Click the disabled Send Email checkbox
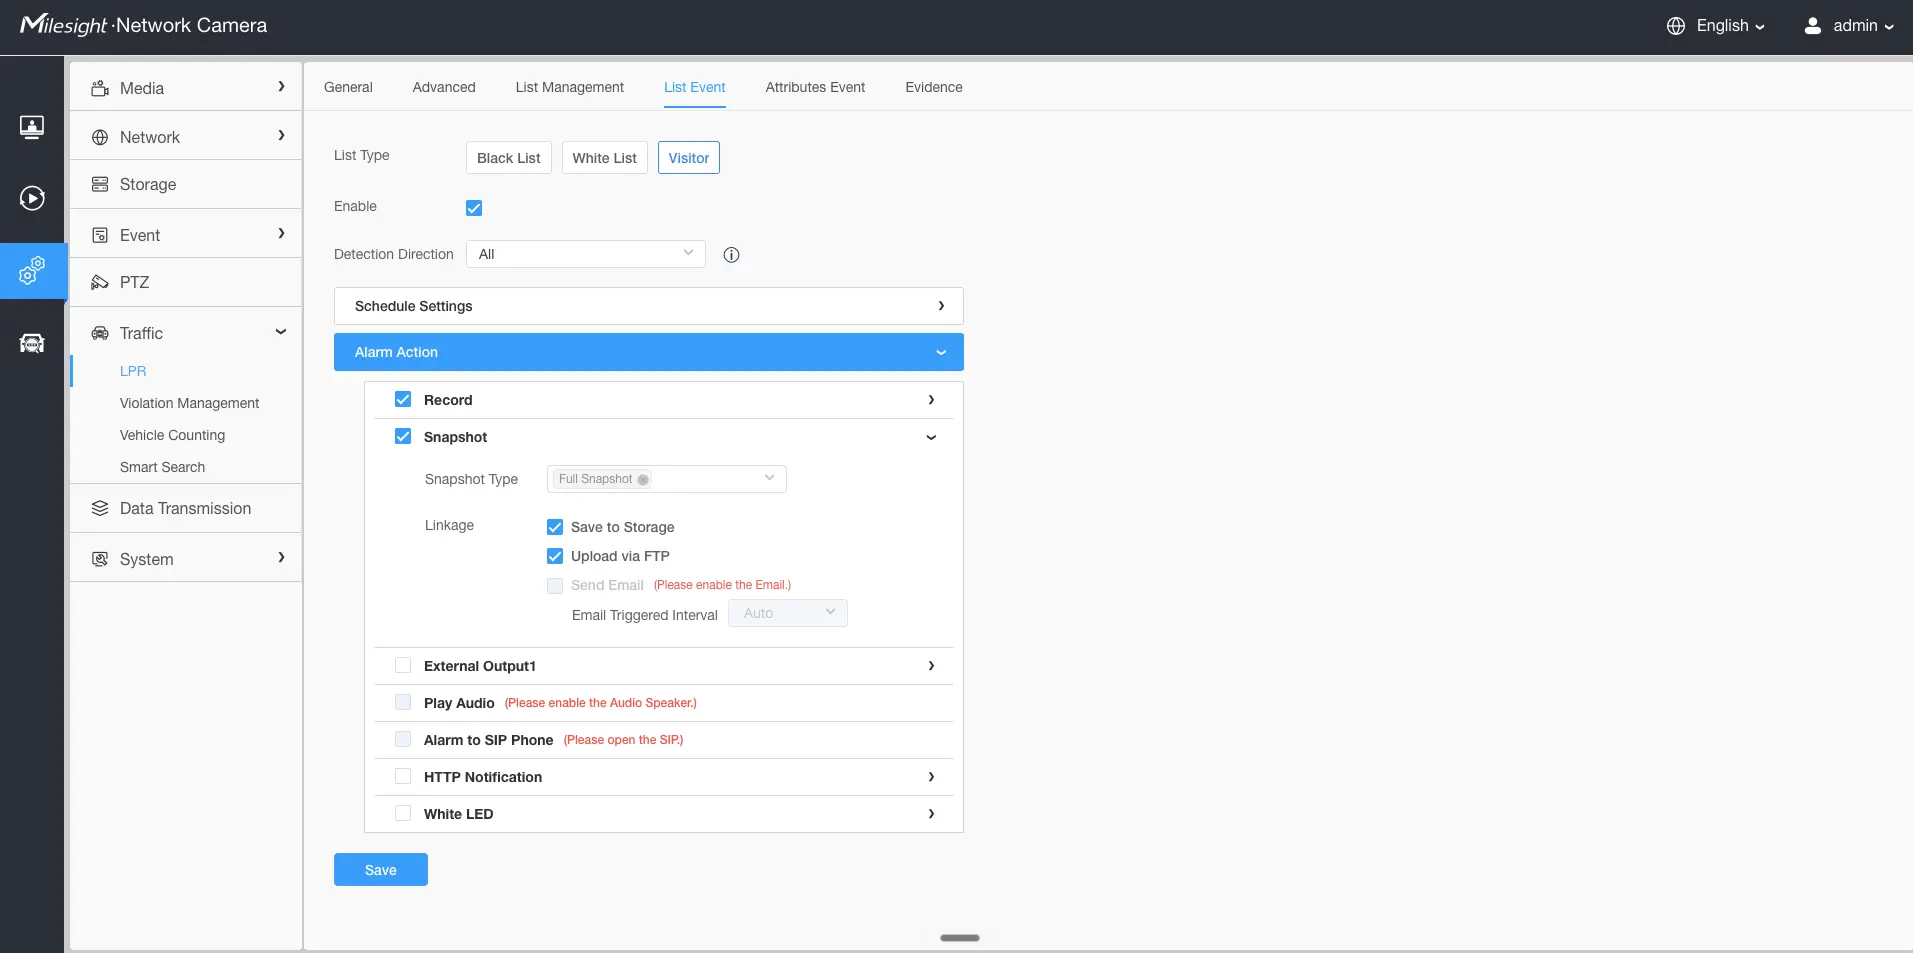Viewport: 1913px width, 953px height. 555,586
